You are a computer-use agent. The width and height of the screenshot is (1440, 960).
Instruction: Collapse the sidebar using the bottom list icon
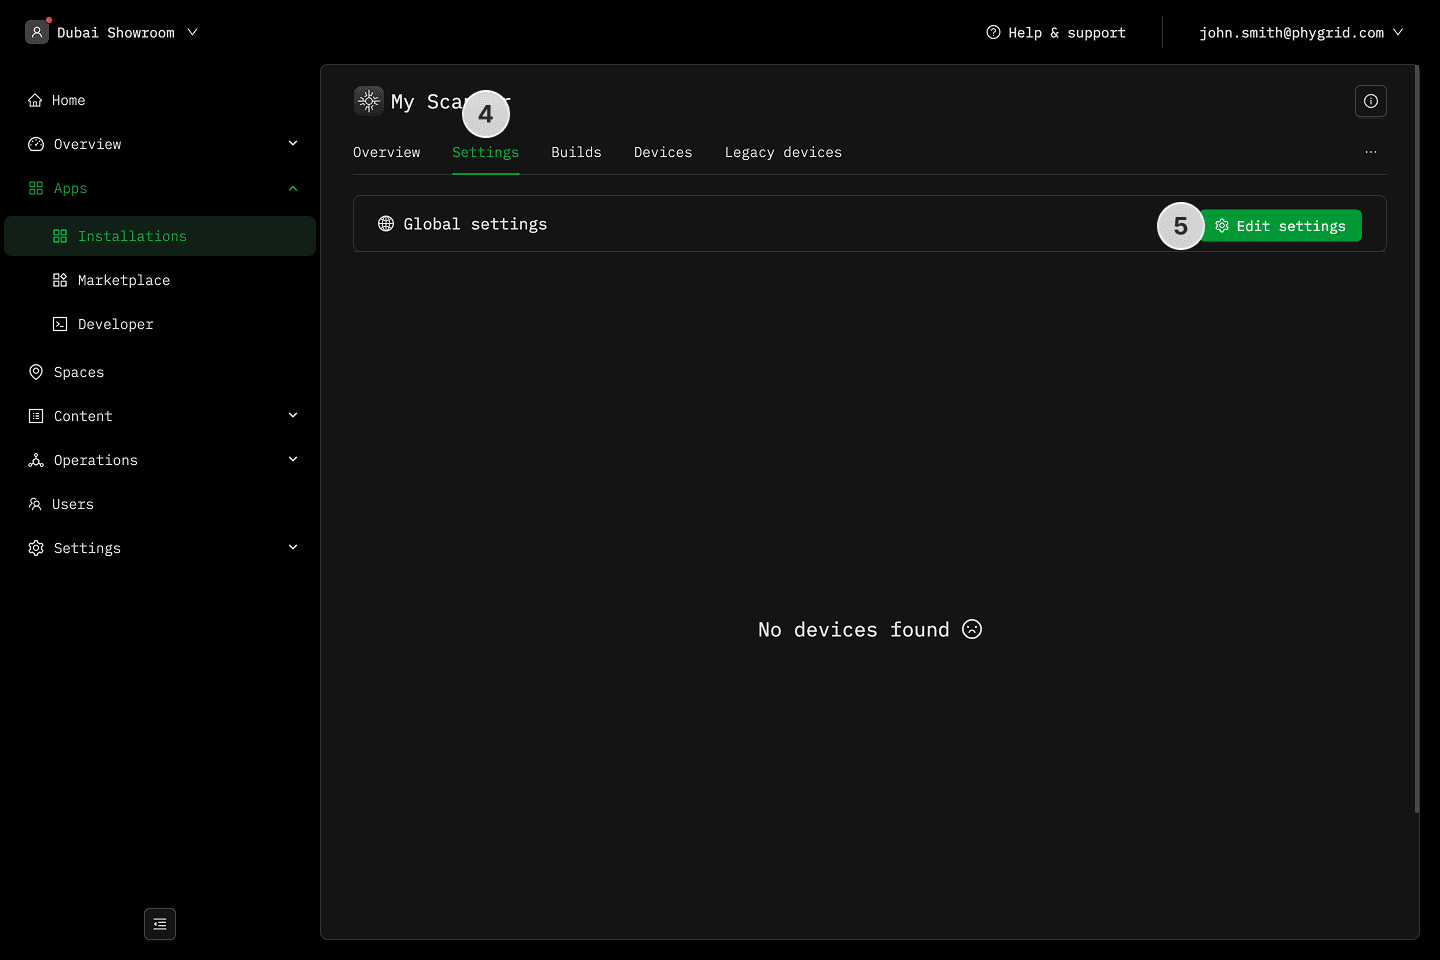(x=159, y=924)
